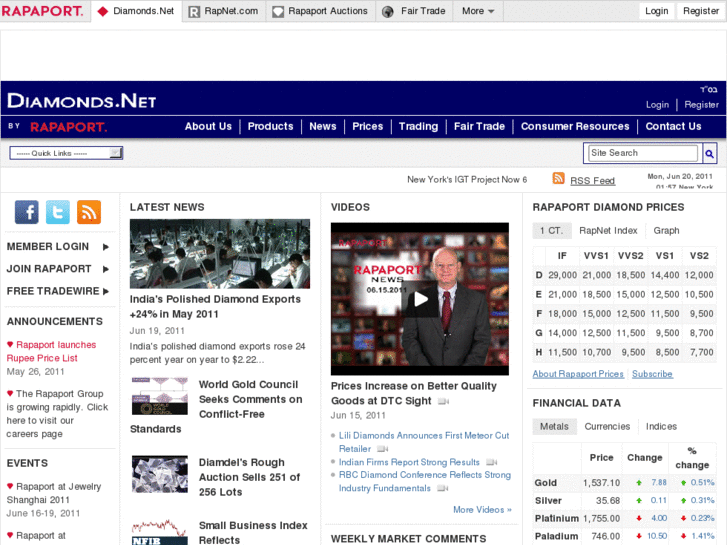727x545 pixels.
Task: Click the Diamonds.Net banner logo
Action: [82, 100]
